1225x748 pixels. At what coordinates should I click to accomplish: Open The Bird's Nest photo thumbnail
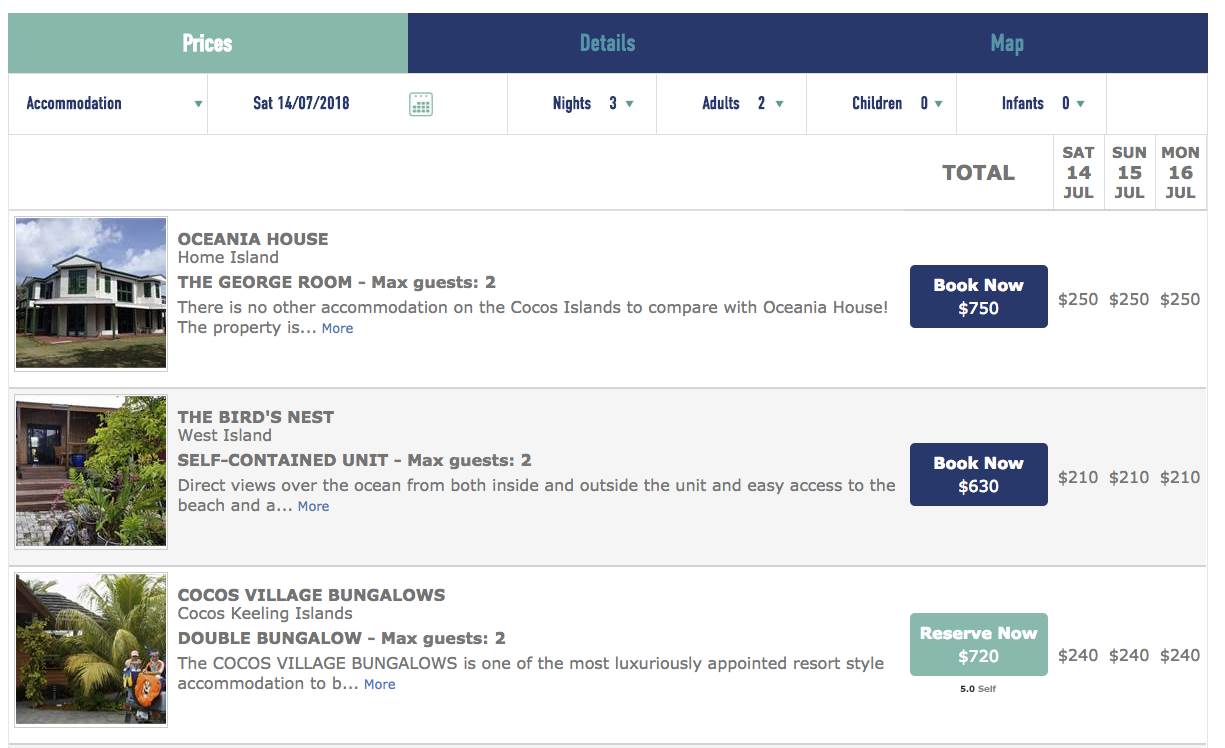(x=91, y=471)
